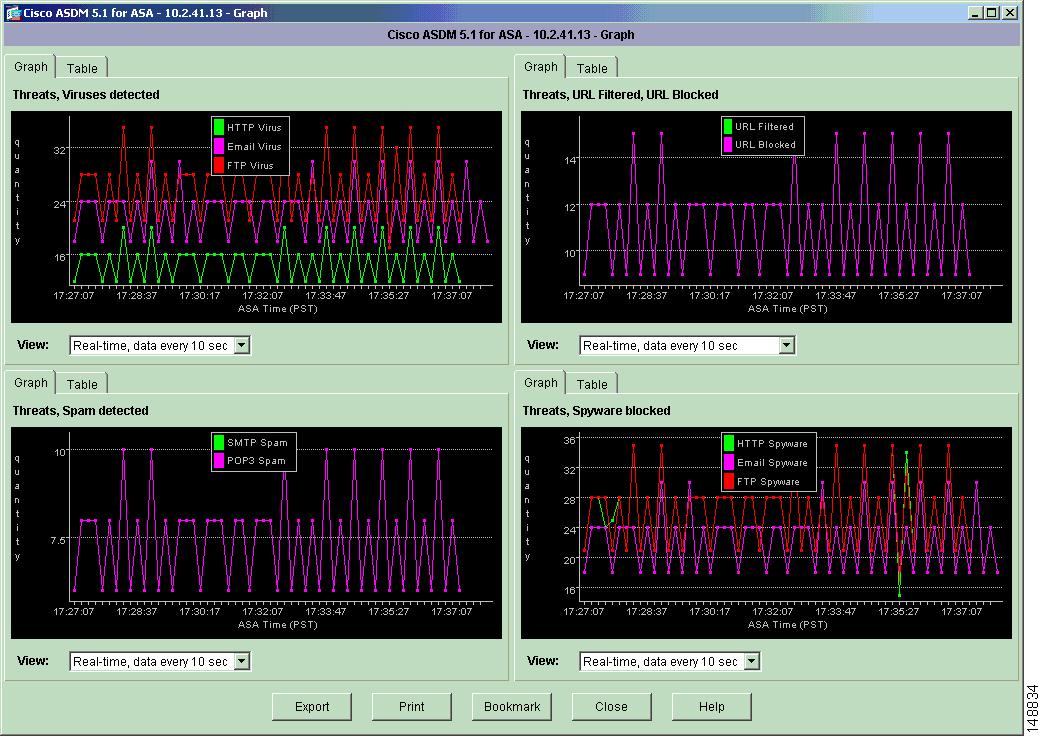
Task: Click the Bookmark button
Action: pos(512,707)
